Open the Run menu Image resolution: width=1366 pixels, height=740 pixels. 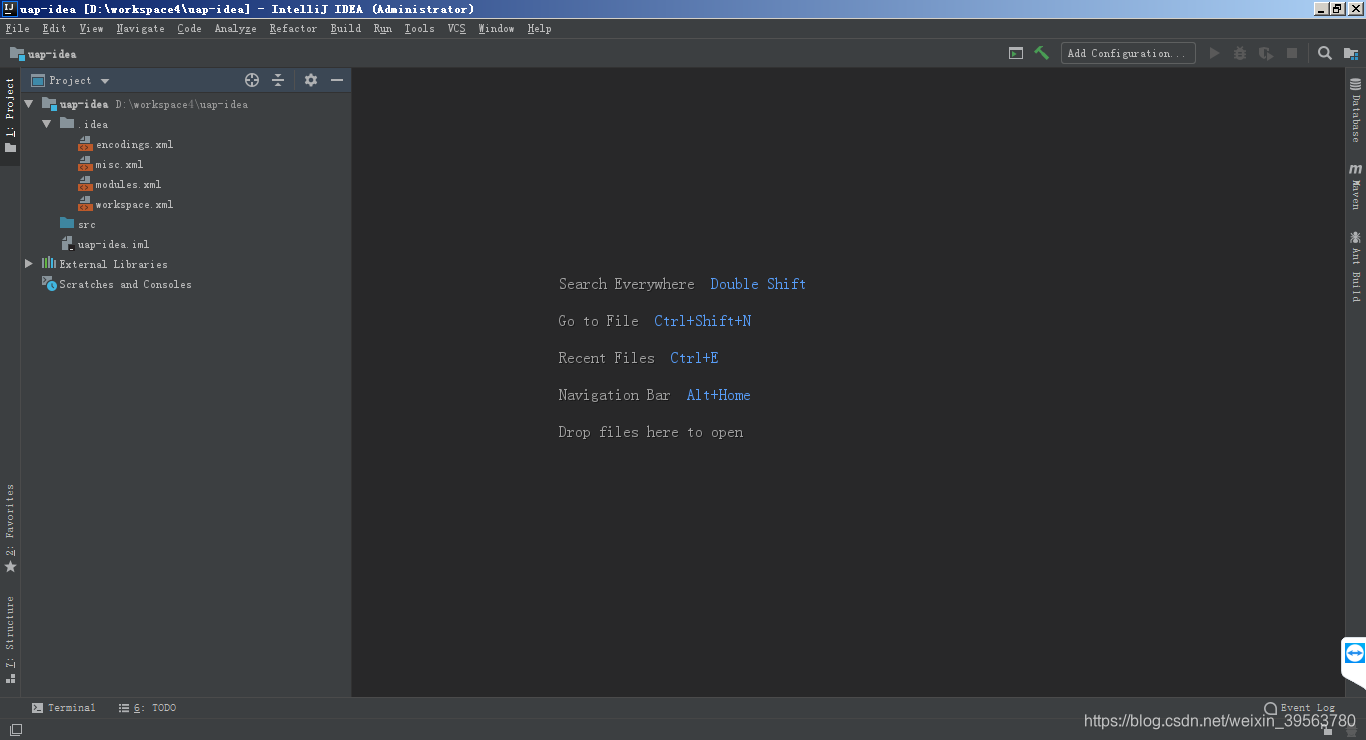(x=382, y=28)
